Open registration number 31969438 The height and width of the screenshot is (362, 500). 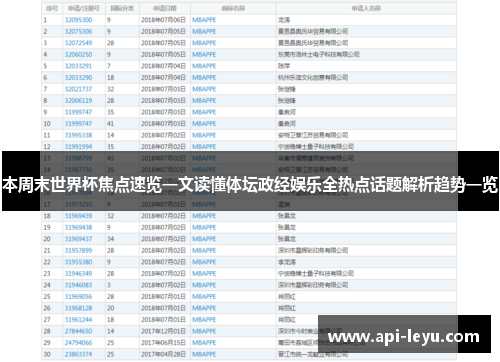coord(78,227)
